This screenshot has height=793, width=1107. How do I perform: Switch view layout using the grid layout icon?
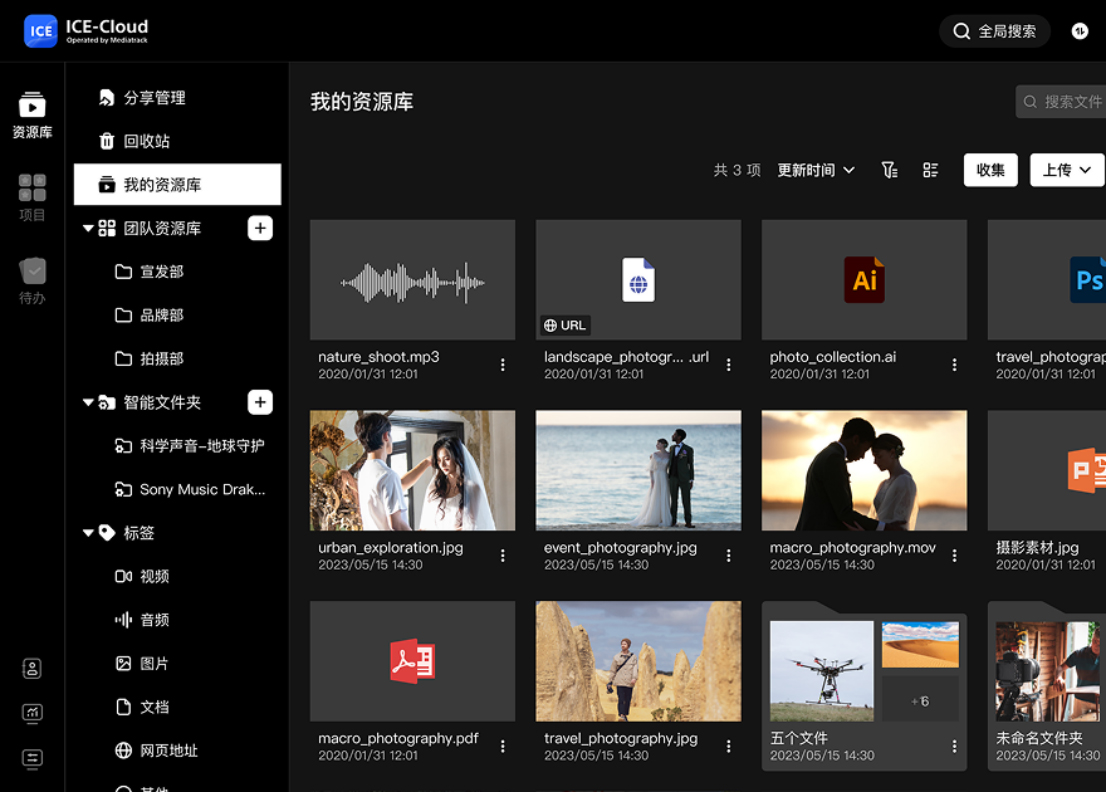click(x=931, y=170)
